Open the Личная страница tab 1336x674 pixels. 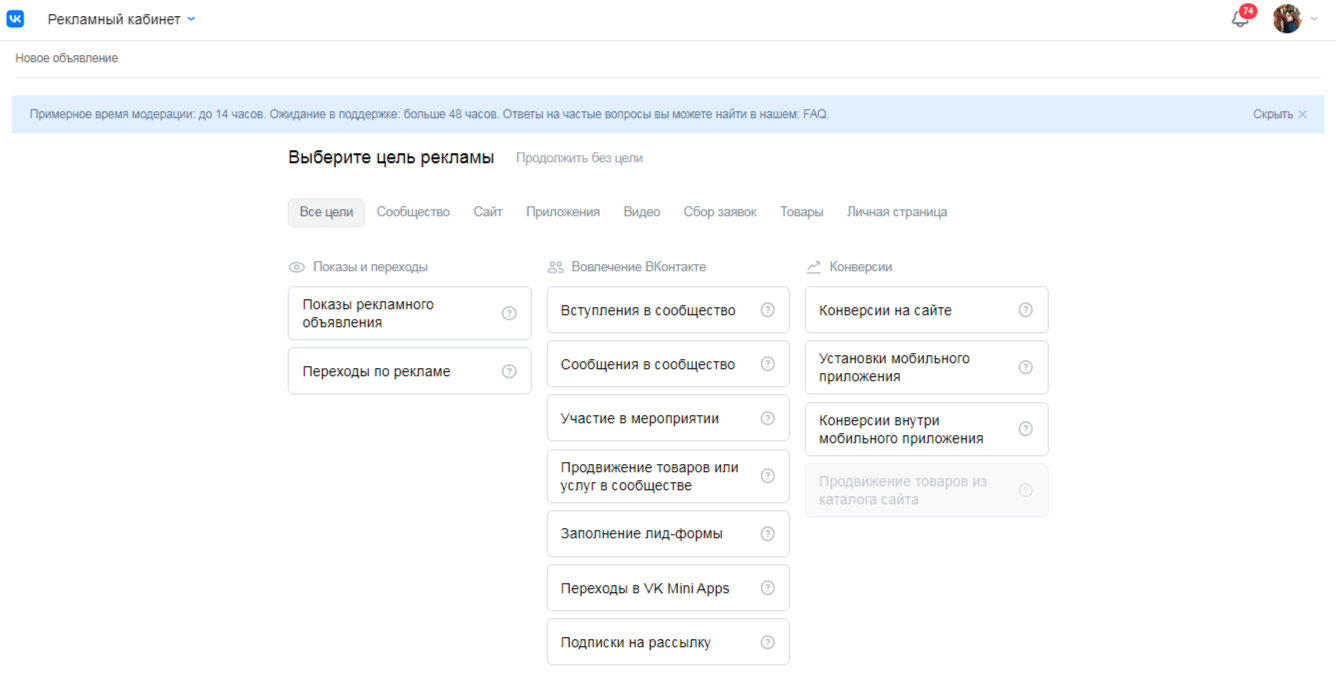click(x=896, y=212)
